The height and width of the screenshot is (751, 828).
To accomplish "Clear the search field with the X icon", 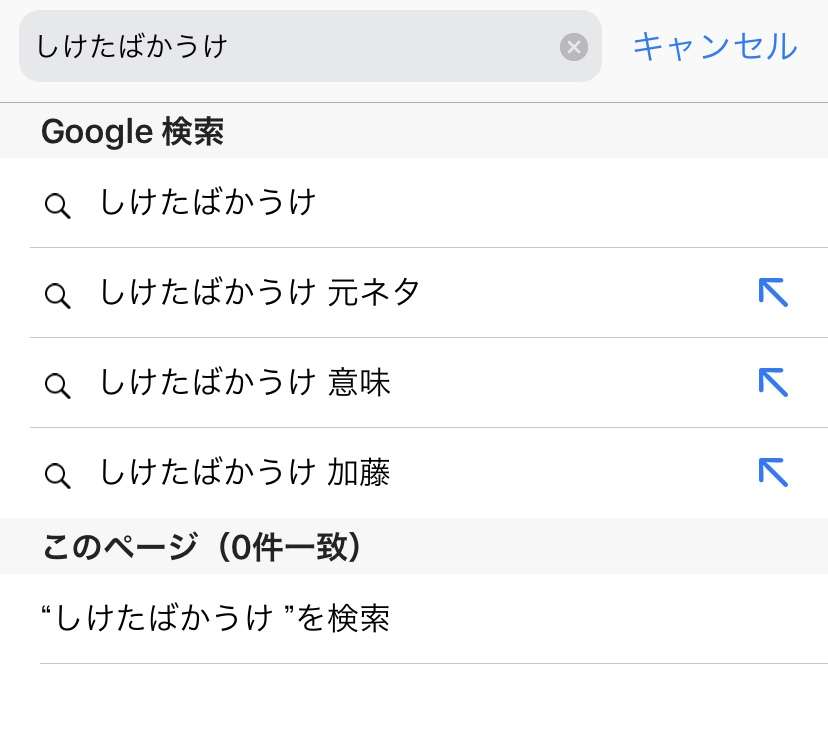I will click(573, 47).
